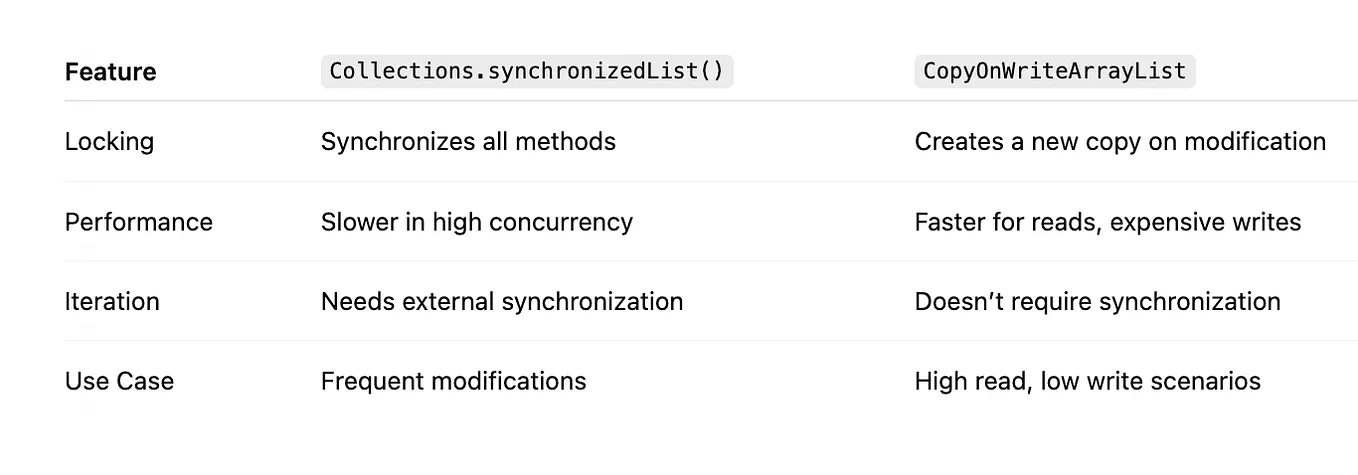Viewport: 1358px width, 475px height.
Task: Click the Collections.synchronizedList() code header
Action: [x=526, y=72]
